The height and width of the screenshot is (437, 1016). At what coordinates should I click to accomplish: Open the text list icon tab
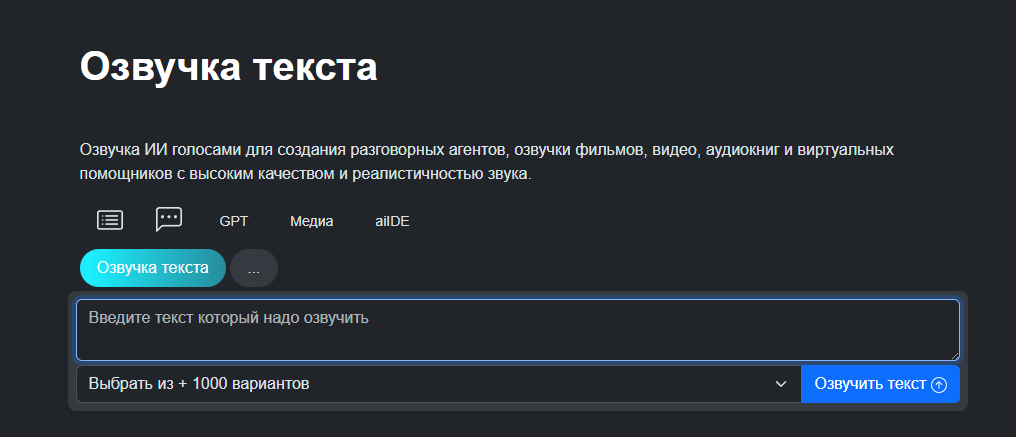pos(110,220)
